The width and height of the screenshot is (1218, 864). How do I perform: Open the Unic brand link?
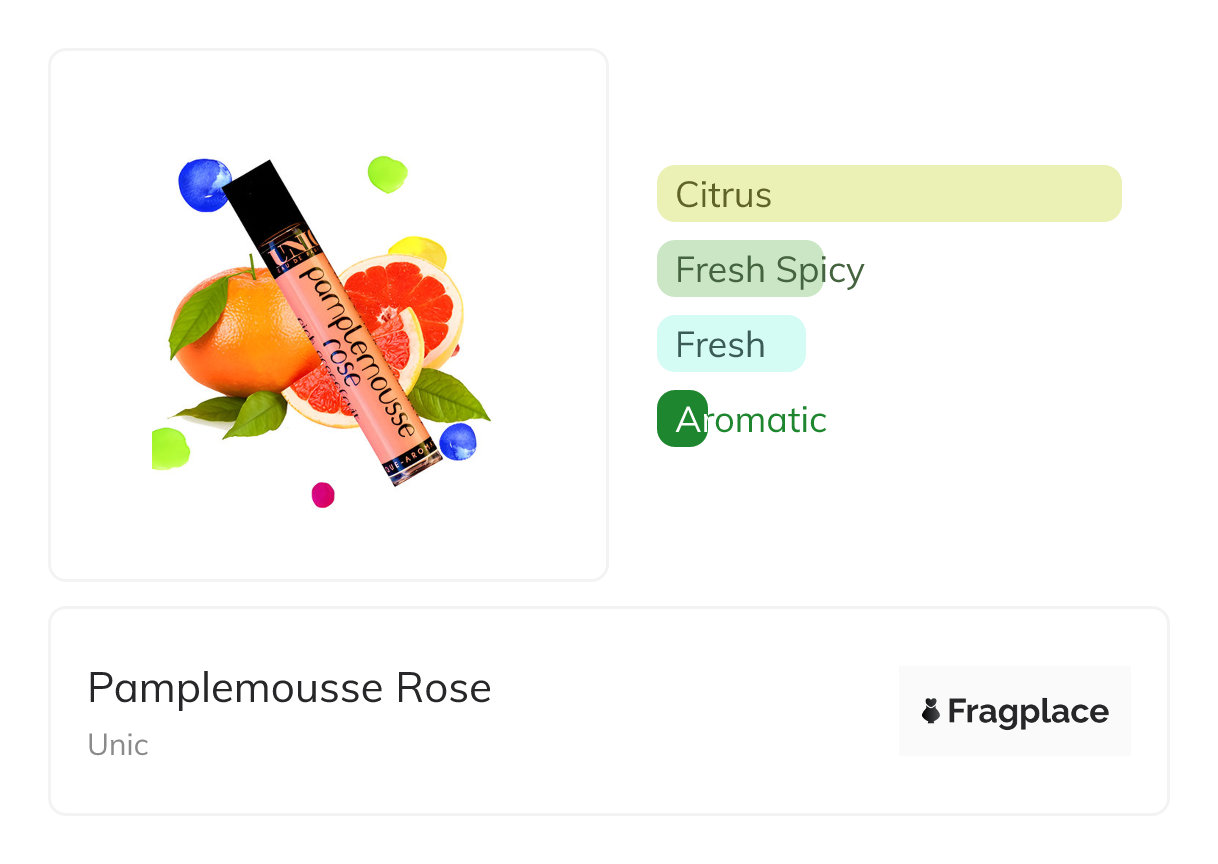[x=118, y=745]
